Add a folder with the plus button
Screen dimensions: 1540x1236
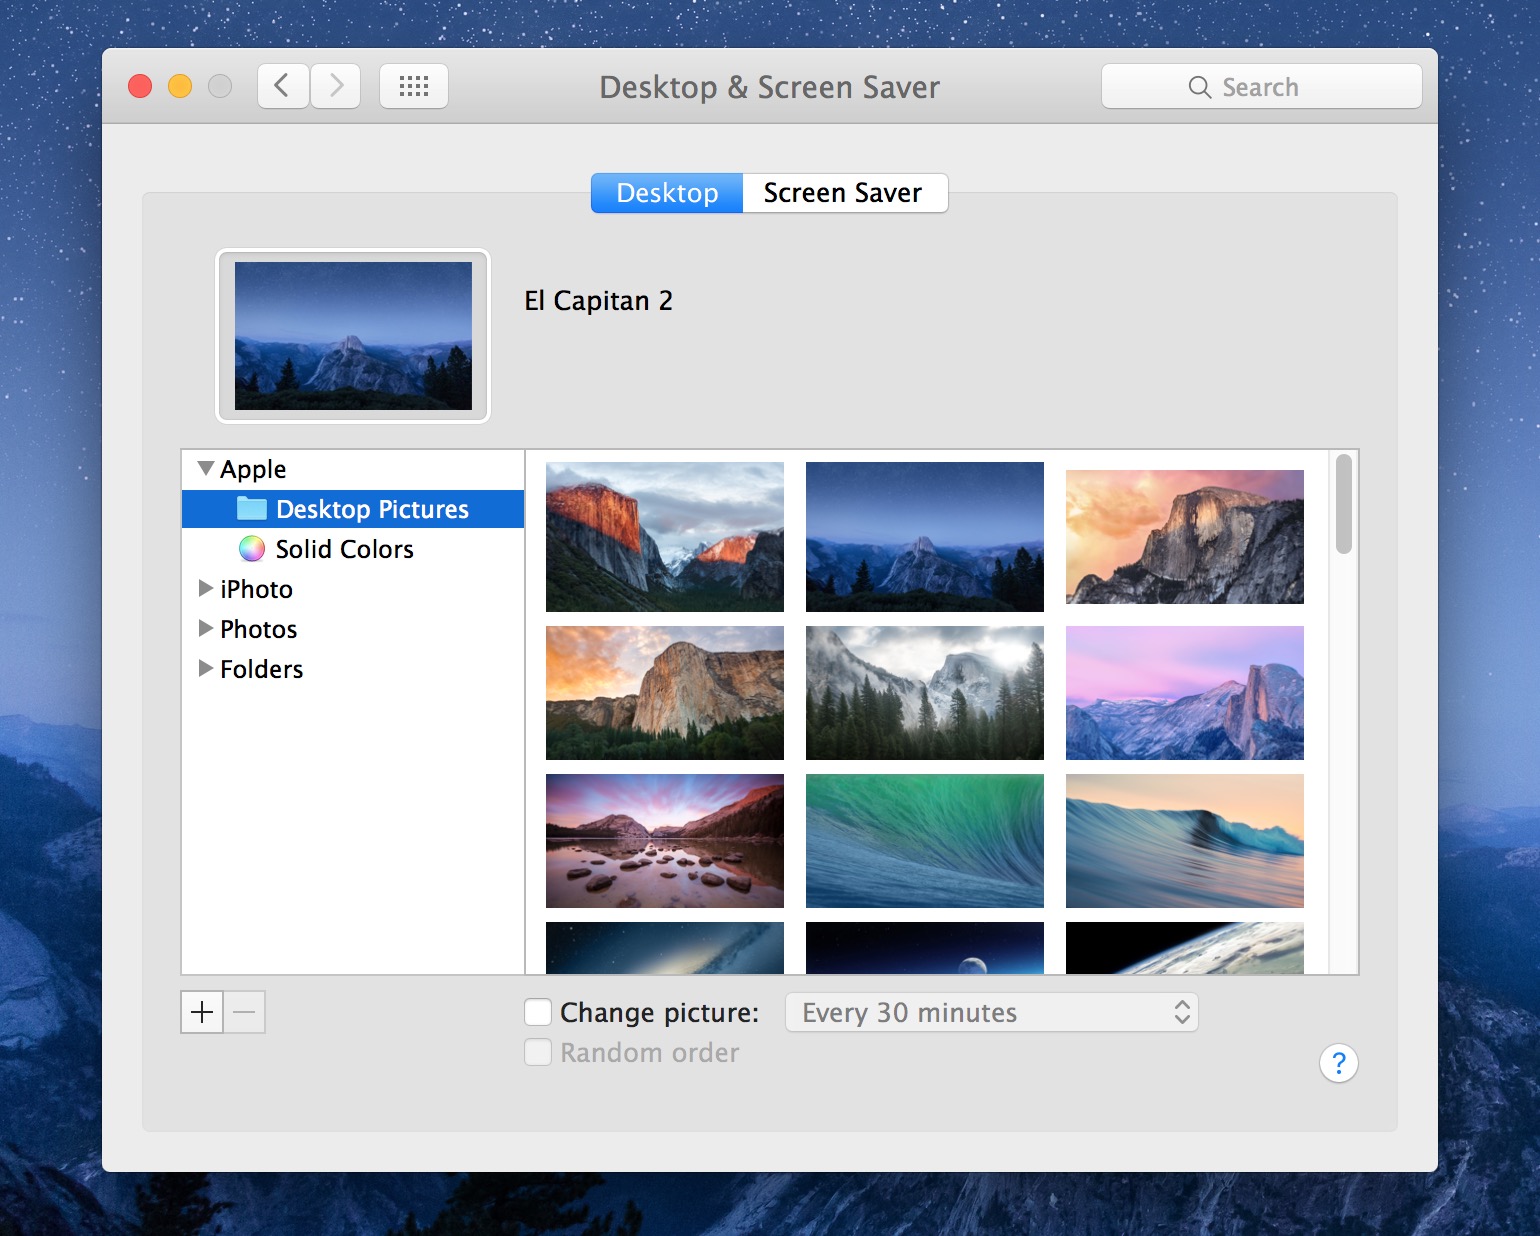[201, 1012]
